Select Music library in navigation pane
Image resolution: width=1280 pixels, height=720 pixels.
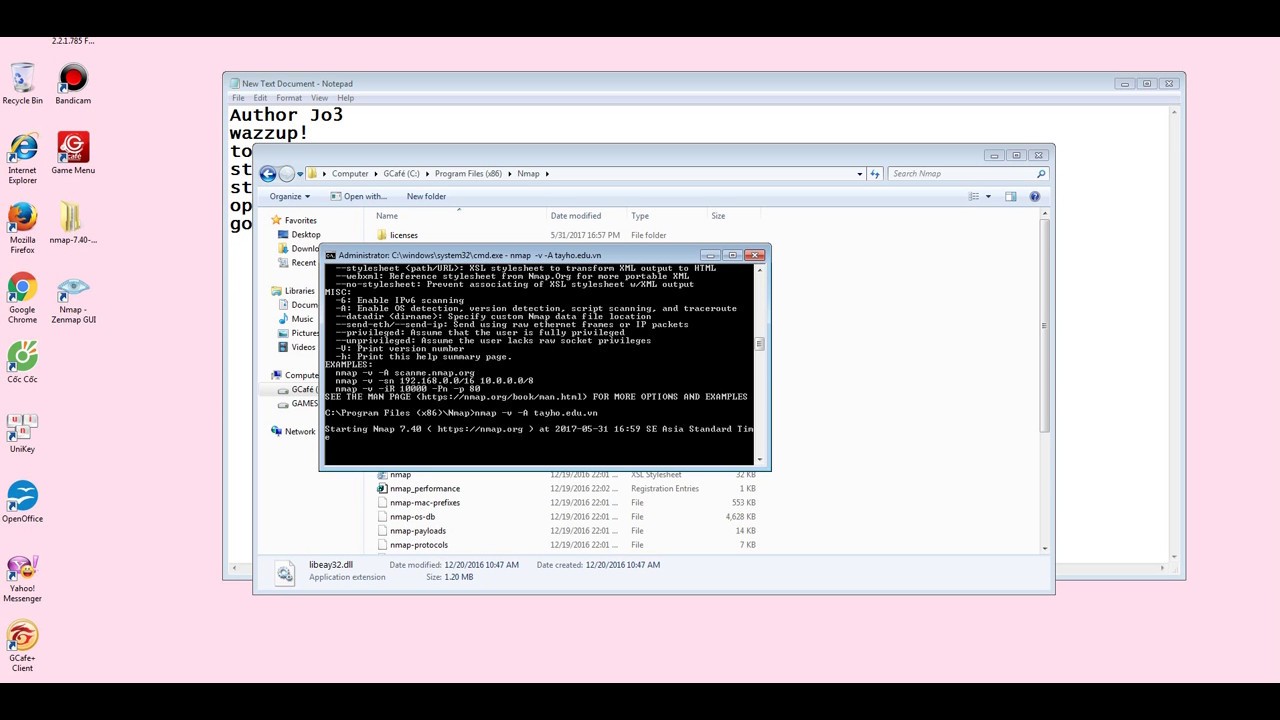302,319
